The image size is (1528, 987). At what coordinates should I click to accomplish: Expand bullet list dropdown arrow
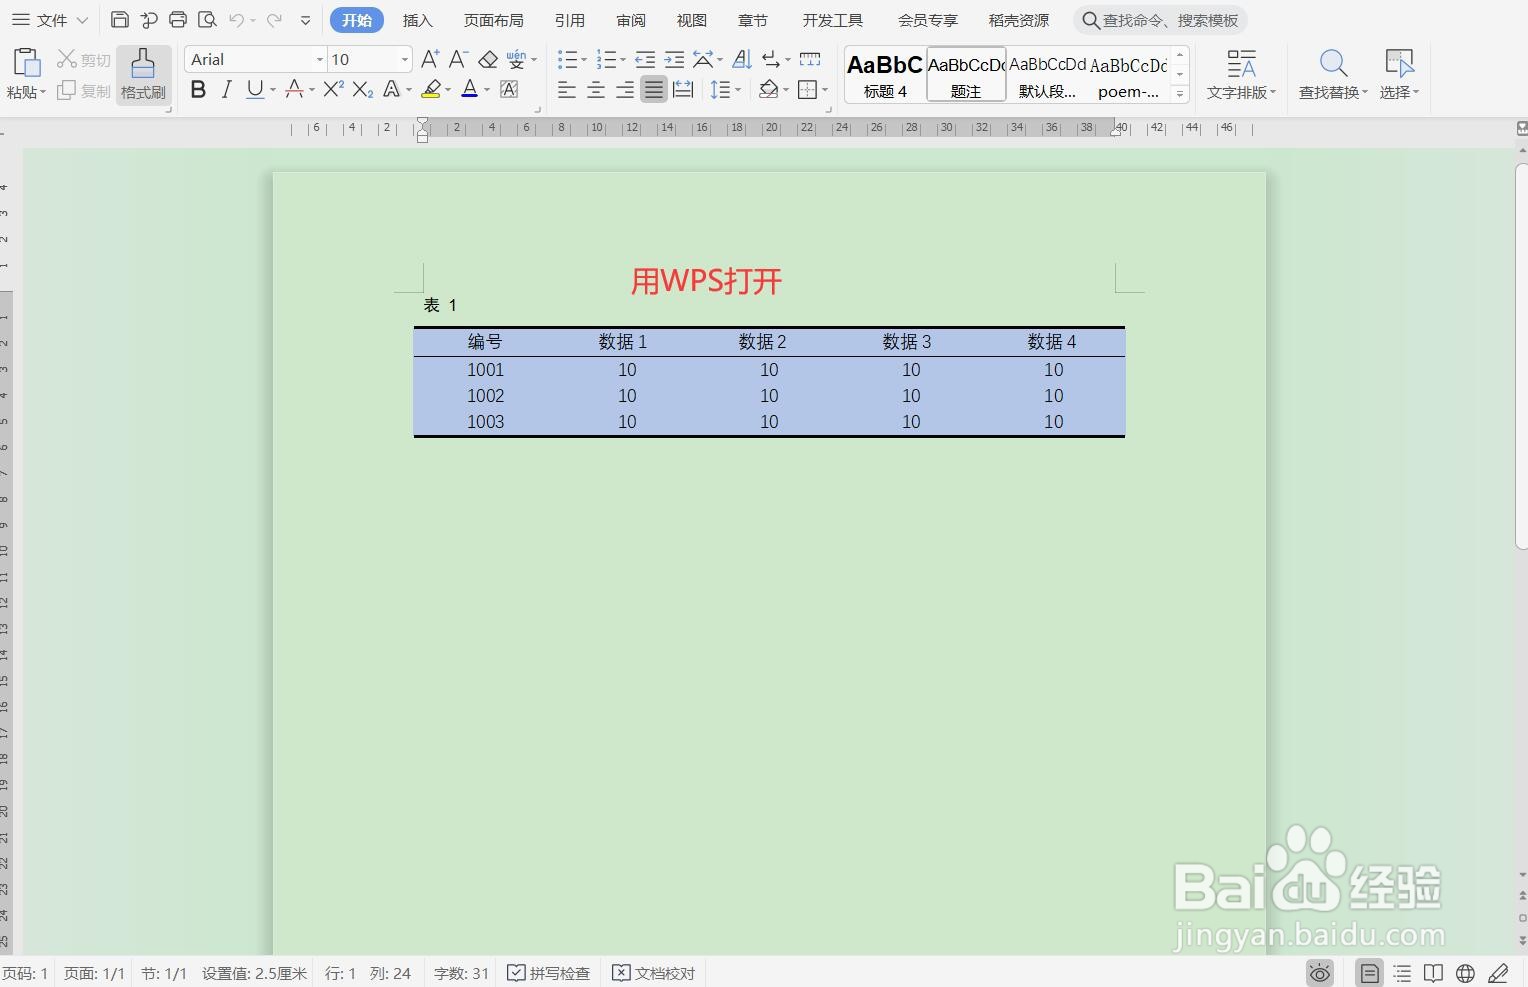(x=583, y=60)
